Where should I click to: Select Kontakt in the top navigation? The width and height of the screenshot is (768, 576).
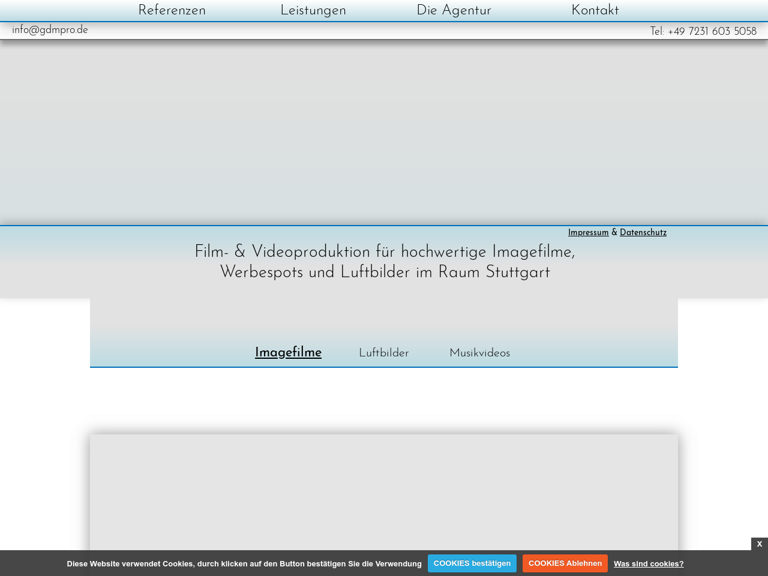pos(595,11)
